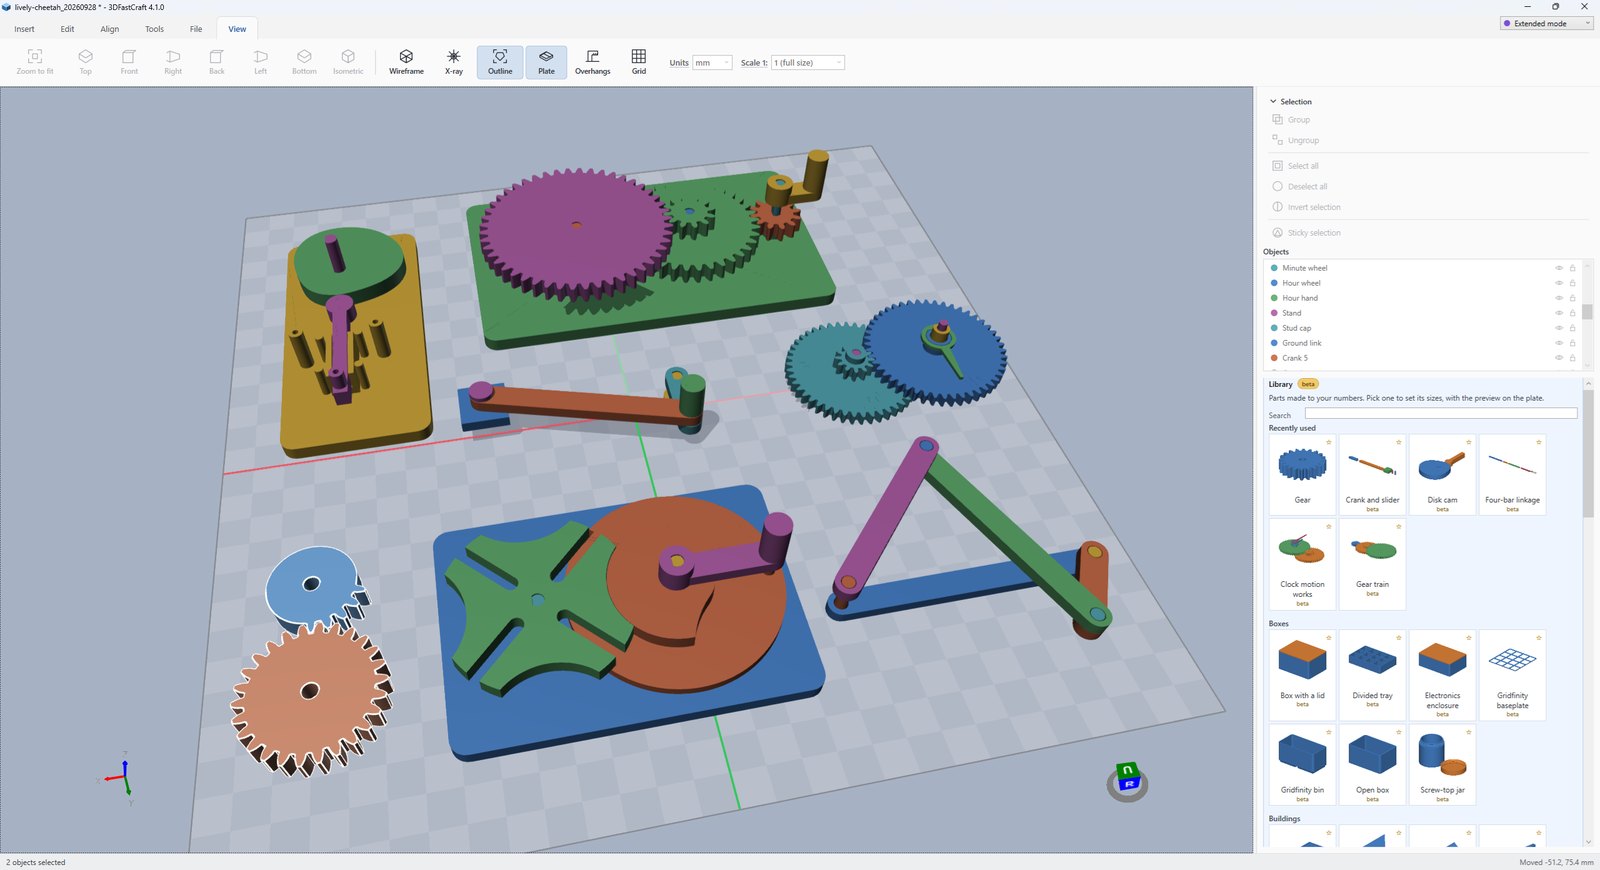Toggle the Outline display button
1600x870 pixels.
[x=500, y=62]
